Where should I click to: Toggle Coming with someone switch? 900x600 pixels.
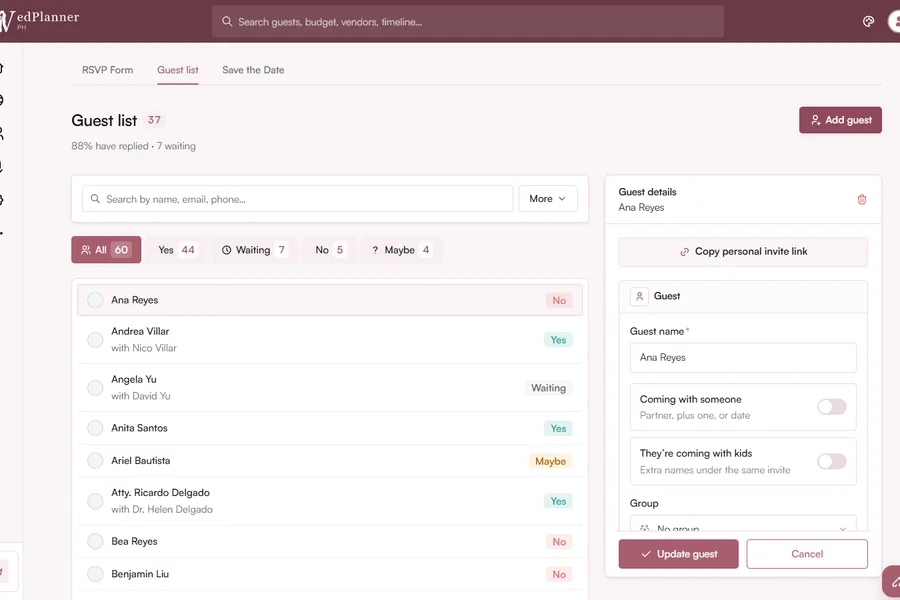pyautogui.click(x=832, y=407)
